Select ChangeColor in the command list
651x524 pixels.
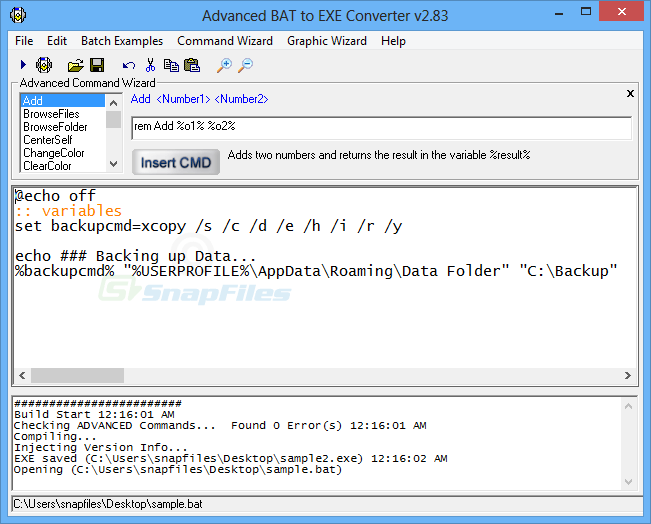pos(63,153)
